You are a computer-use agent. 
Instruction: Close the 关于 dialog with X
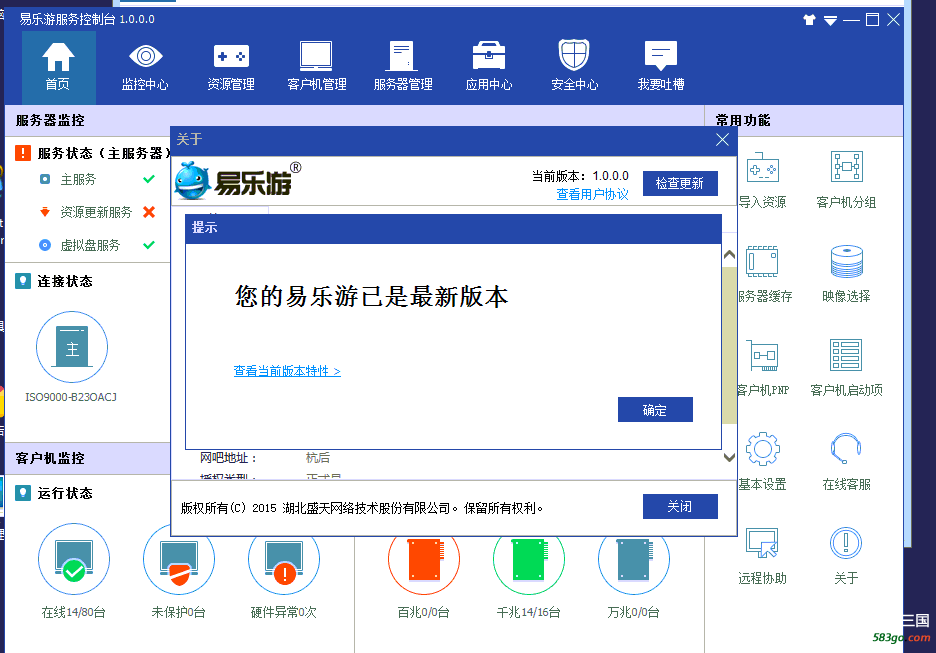(x=722, y=140)
